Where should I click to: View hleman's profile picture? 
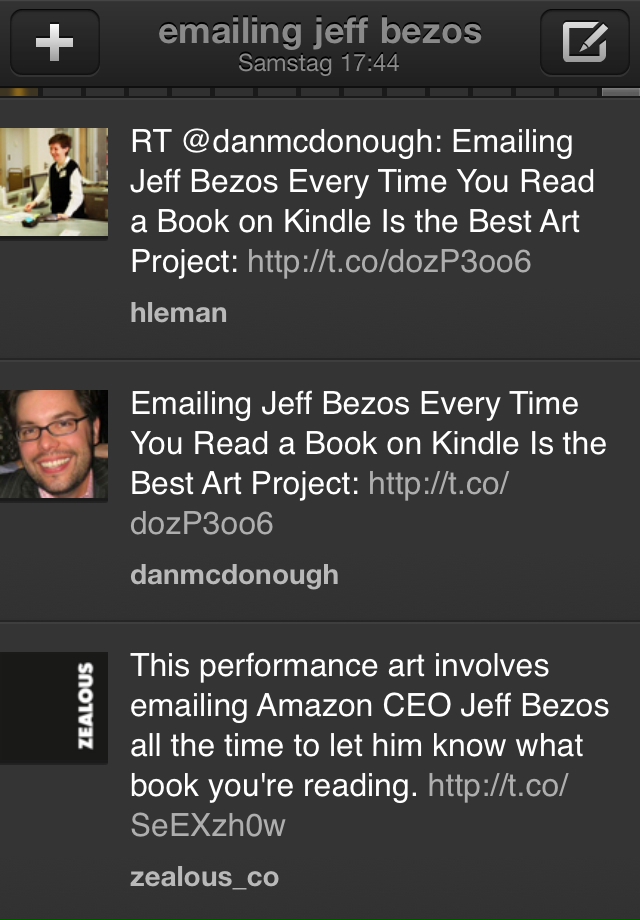pyautogui.click(x=54, y=182)
